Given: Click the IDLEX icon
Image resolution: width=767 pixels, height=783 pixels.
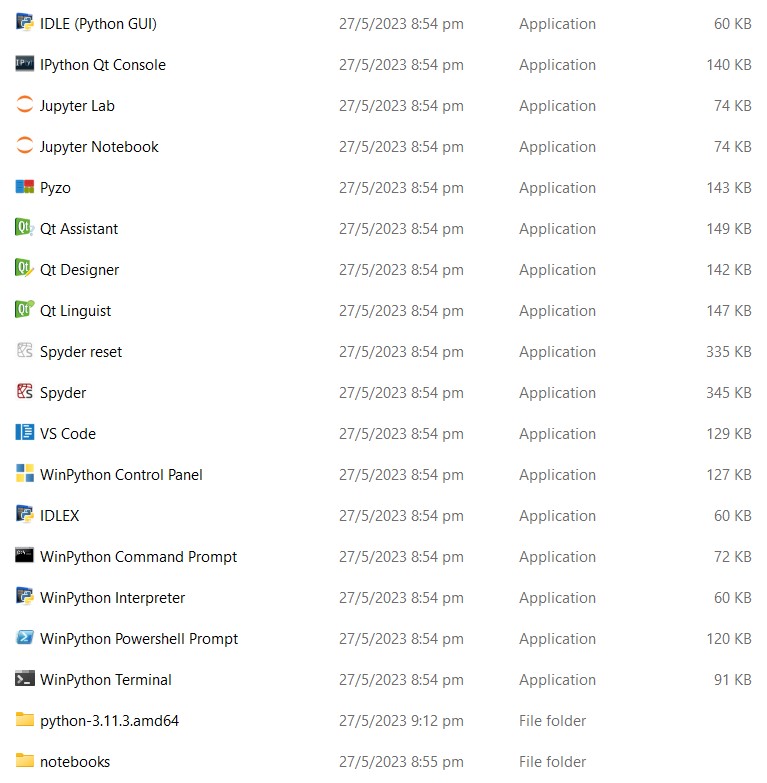Looking at the screenshot, I should point(24,514).
